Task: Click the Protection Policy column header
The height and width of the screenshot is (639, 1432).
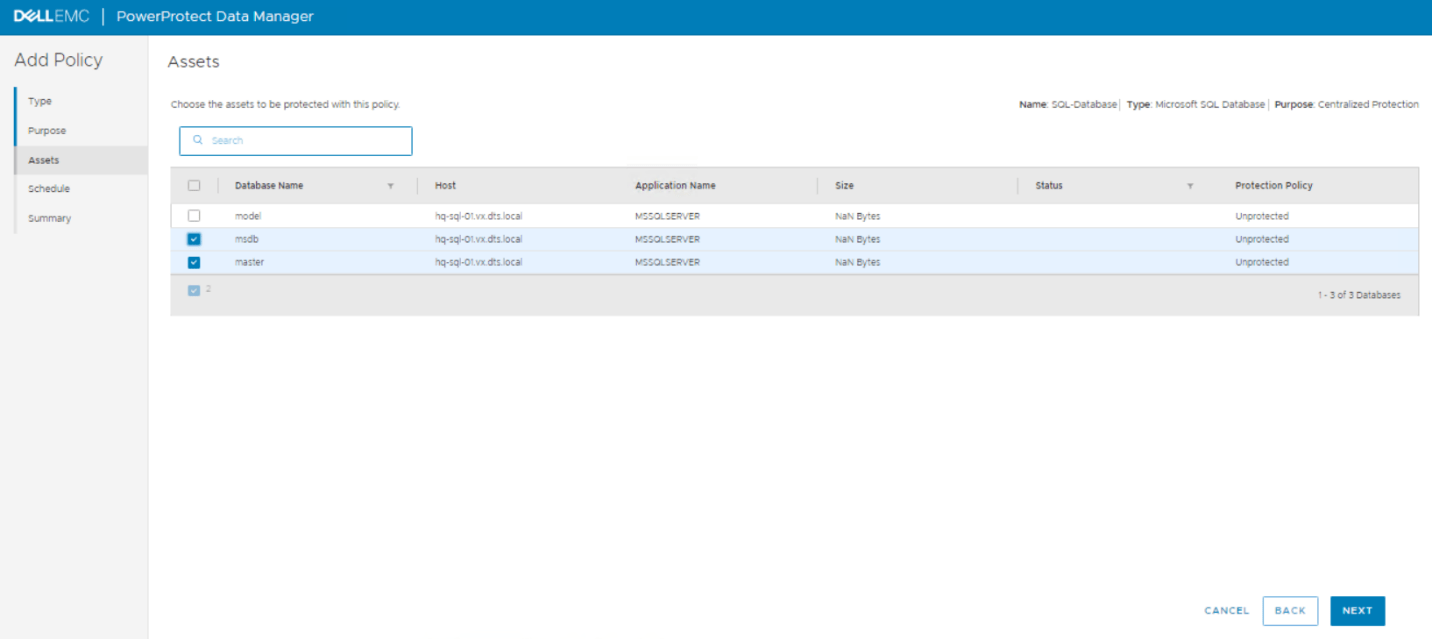Action: coord(1274,186)
